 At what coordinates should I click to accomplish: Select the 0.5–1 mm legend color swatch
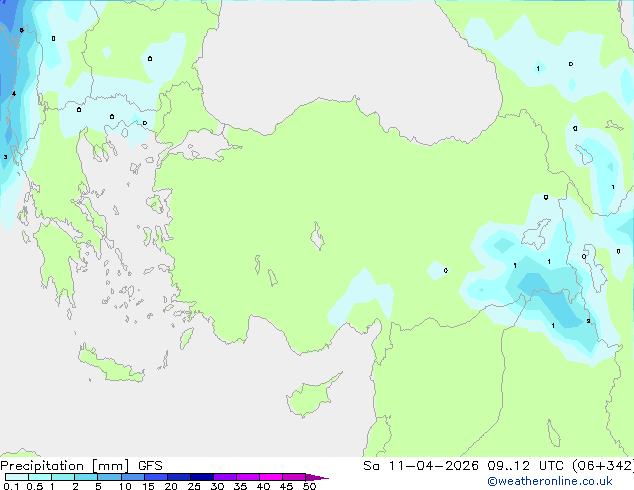point(40,477)
